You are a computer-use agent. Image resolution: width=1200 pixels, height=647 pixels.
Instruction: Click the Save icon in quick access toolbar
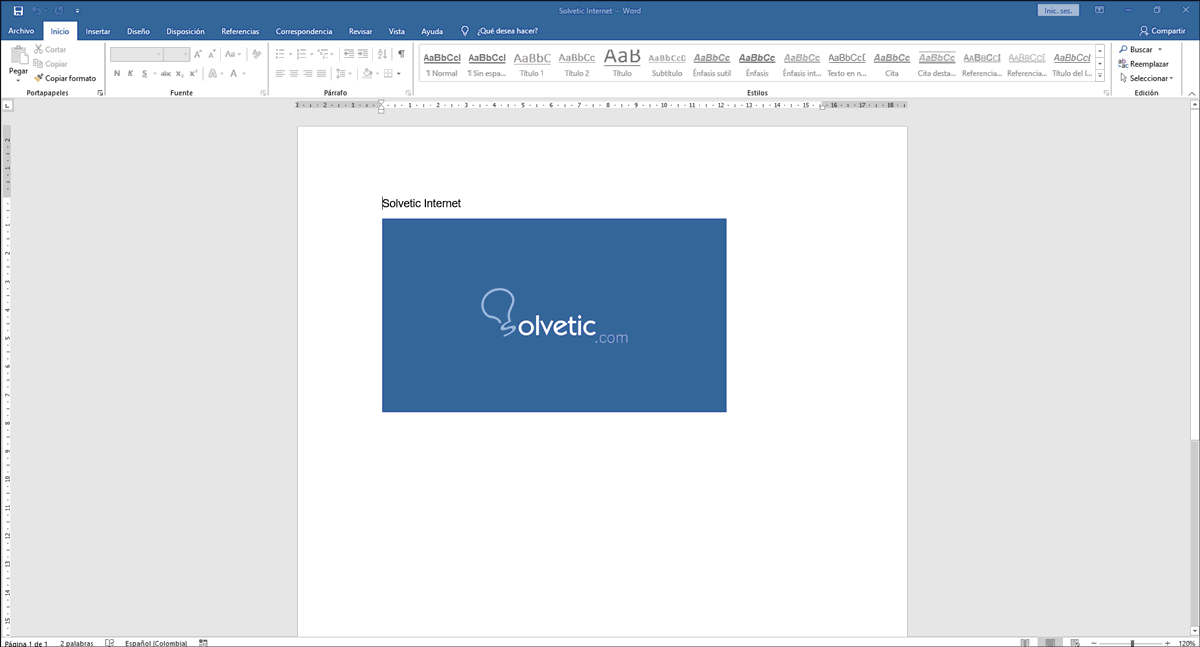click(x=18, y=10)
